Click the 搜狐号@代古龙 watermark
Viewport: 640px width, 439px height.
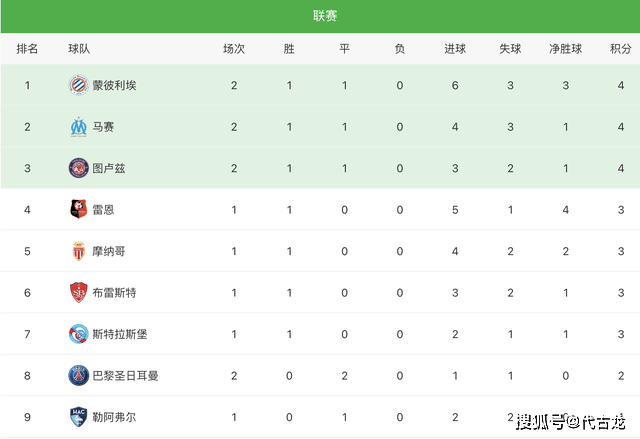tap(571, 422)
